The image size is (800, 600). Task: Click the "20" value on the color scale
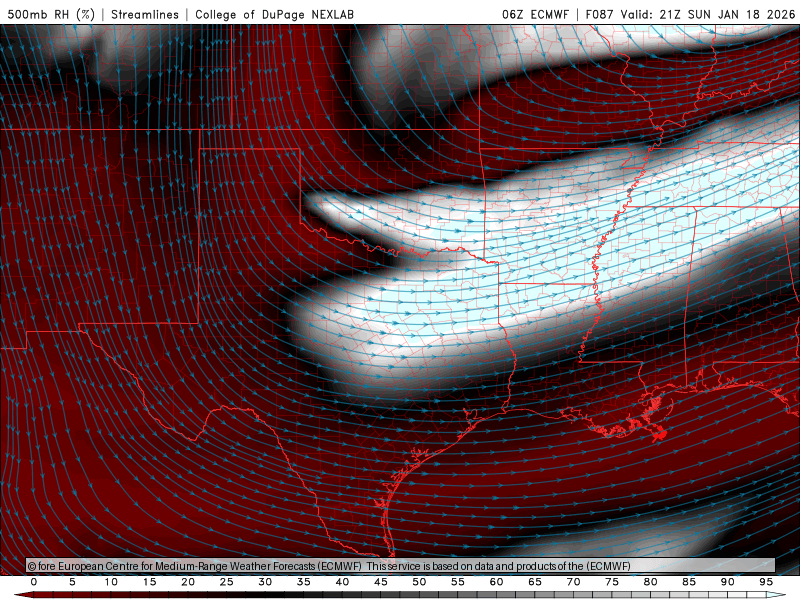[188, 582]
